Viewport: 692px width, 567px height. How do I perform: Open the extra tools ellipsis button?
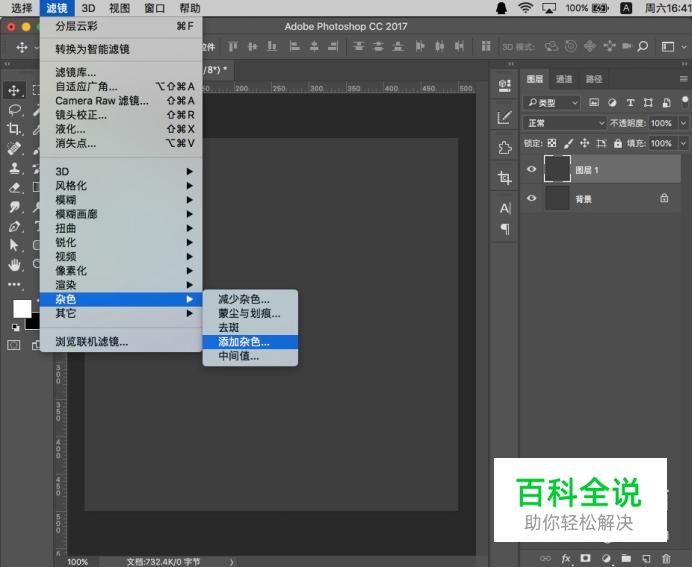tap(14, 284)
